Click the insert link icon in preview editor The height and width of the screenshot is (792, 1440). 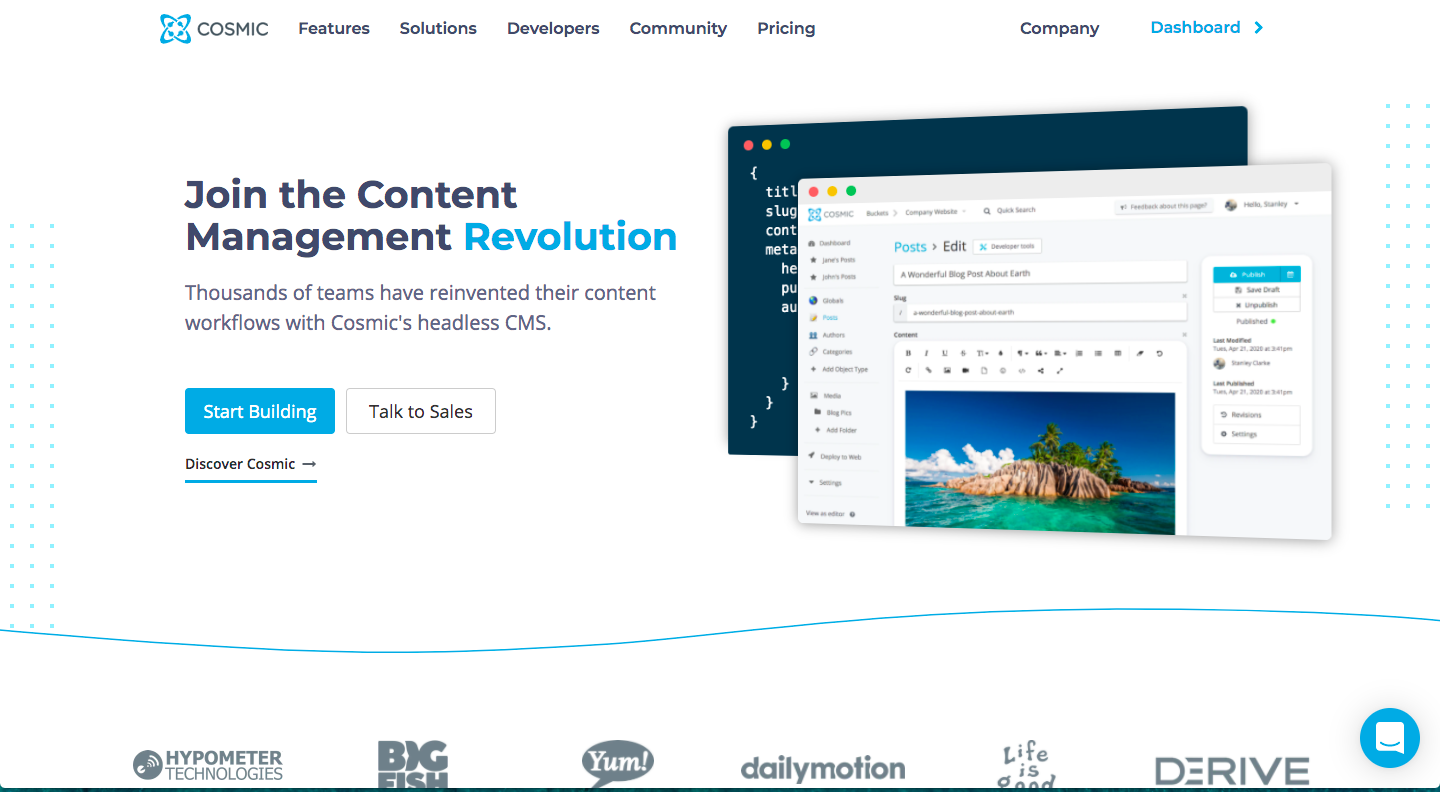click(x=928, y=370)
